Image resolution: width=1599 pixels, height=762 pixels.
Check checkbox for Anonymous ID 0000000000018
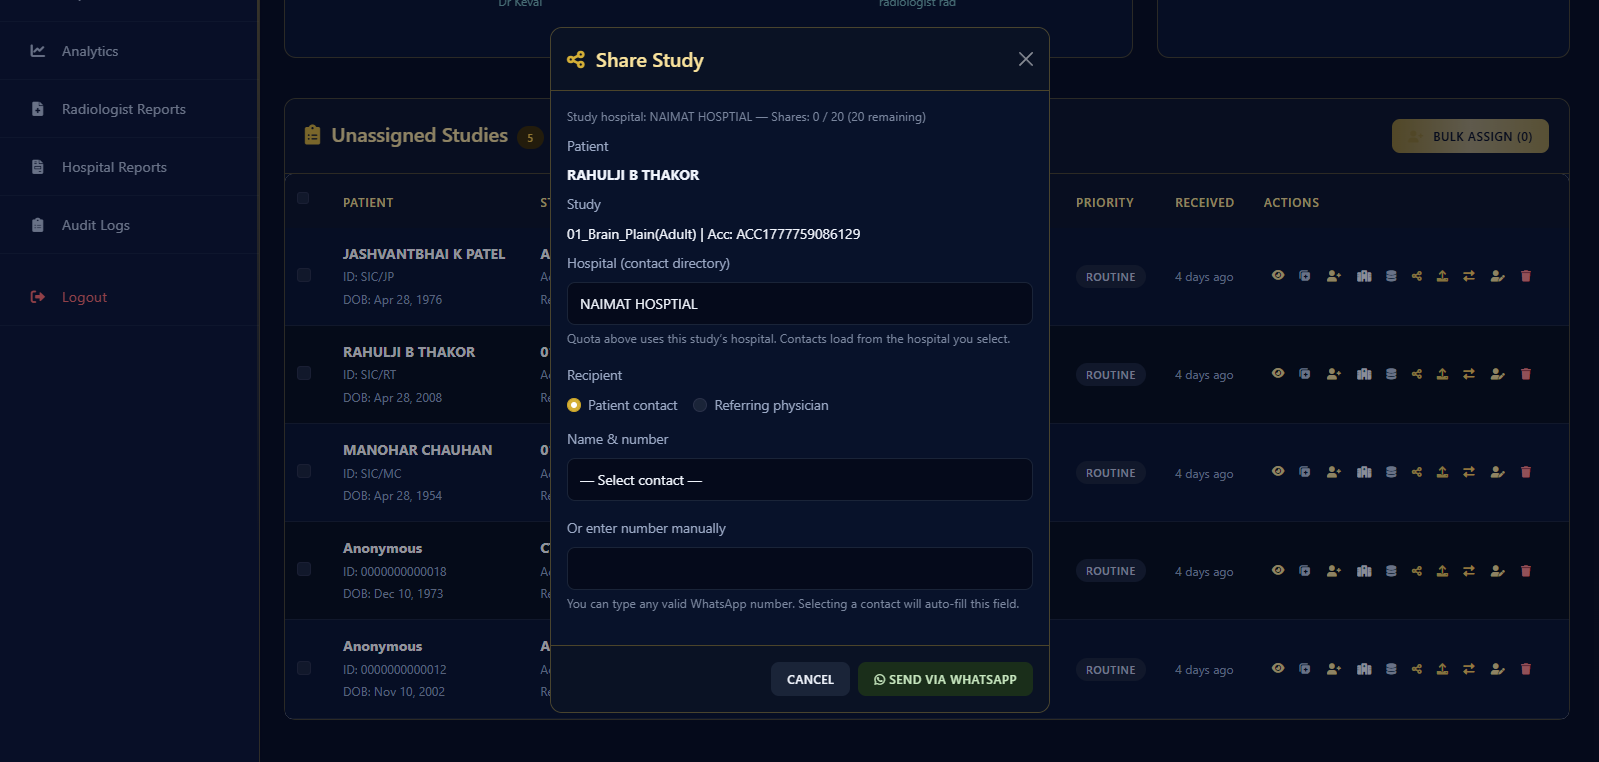(304, 569)
